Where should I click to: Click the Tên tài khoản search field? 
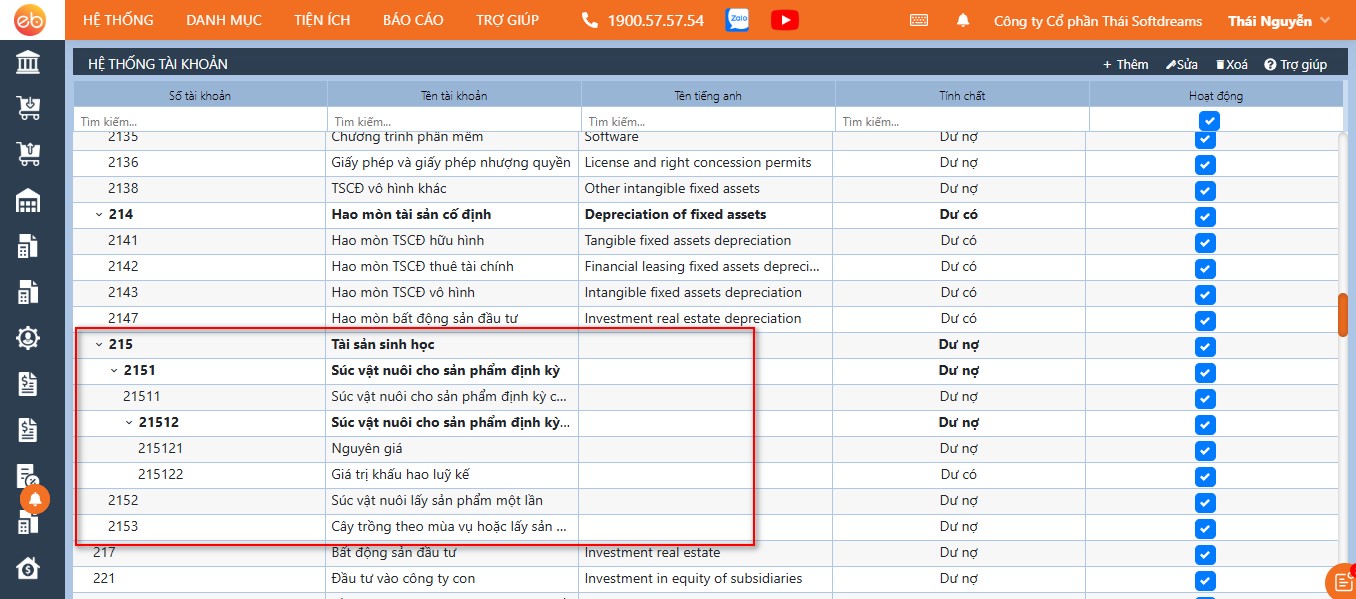[x=453, y=121]
